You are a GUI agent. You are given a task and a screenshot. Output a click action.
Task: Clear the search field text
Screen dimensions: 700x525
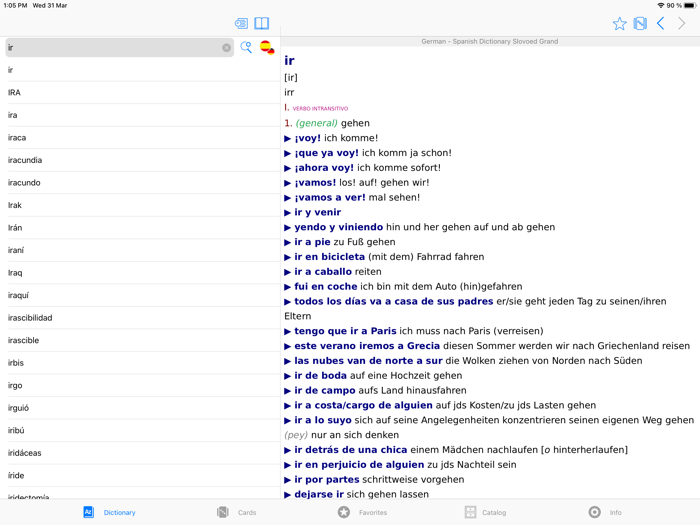coord(226,48)
